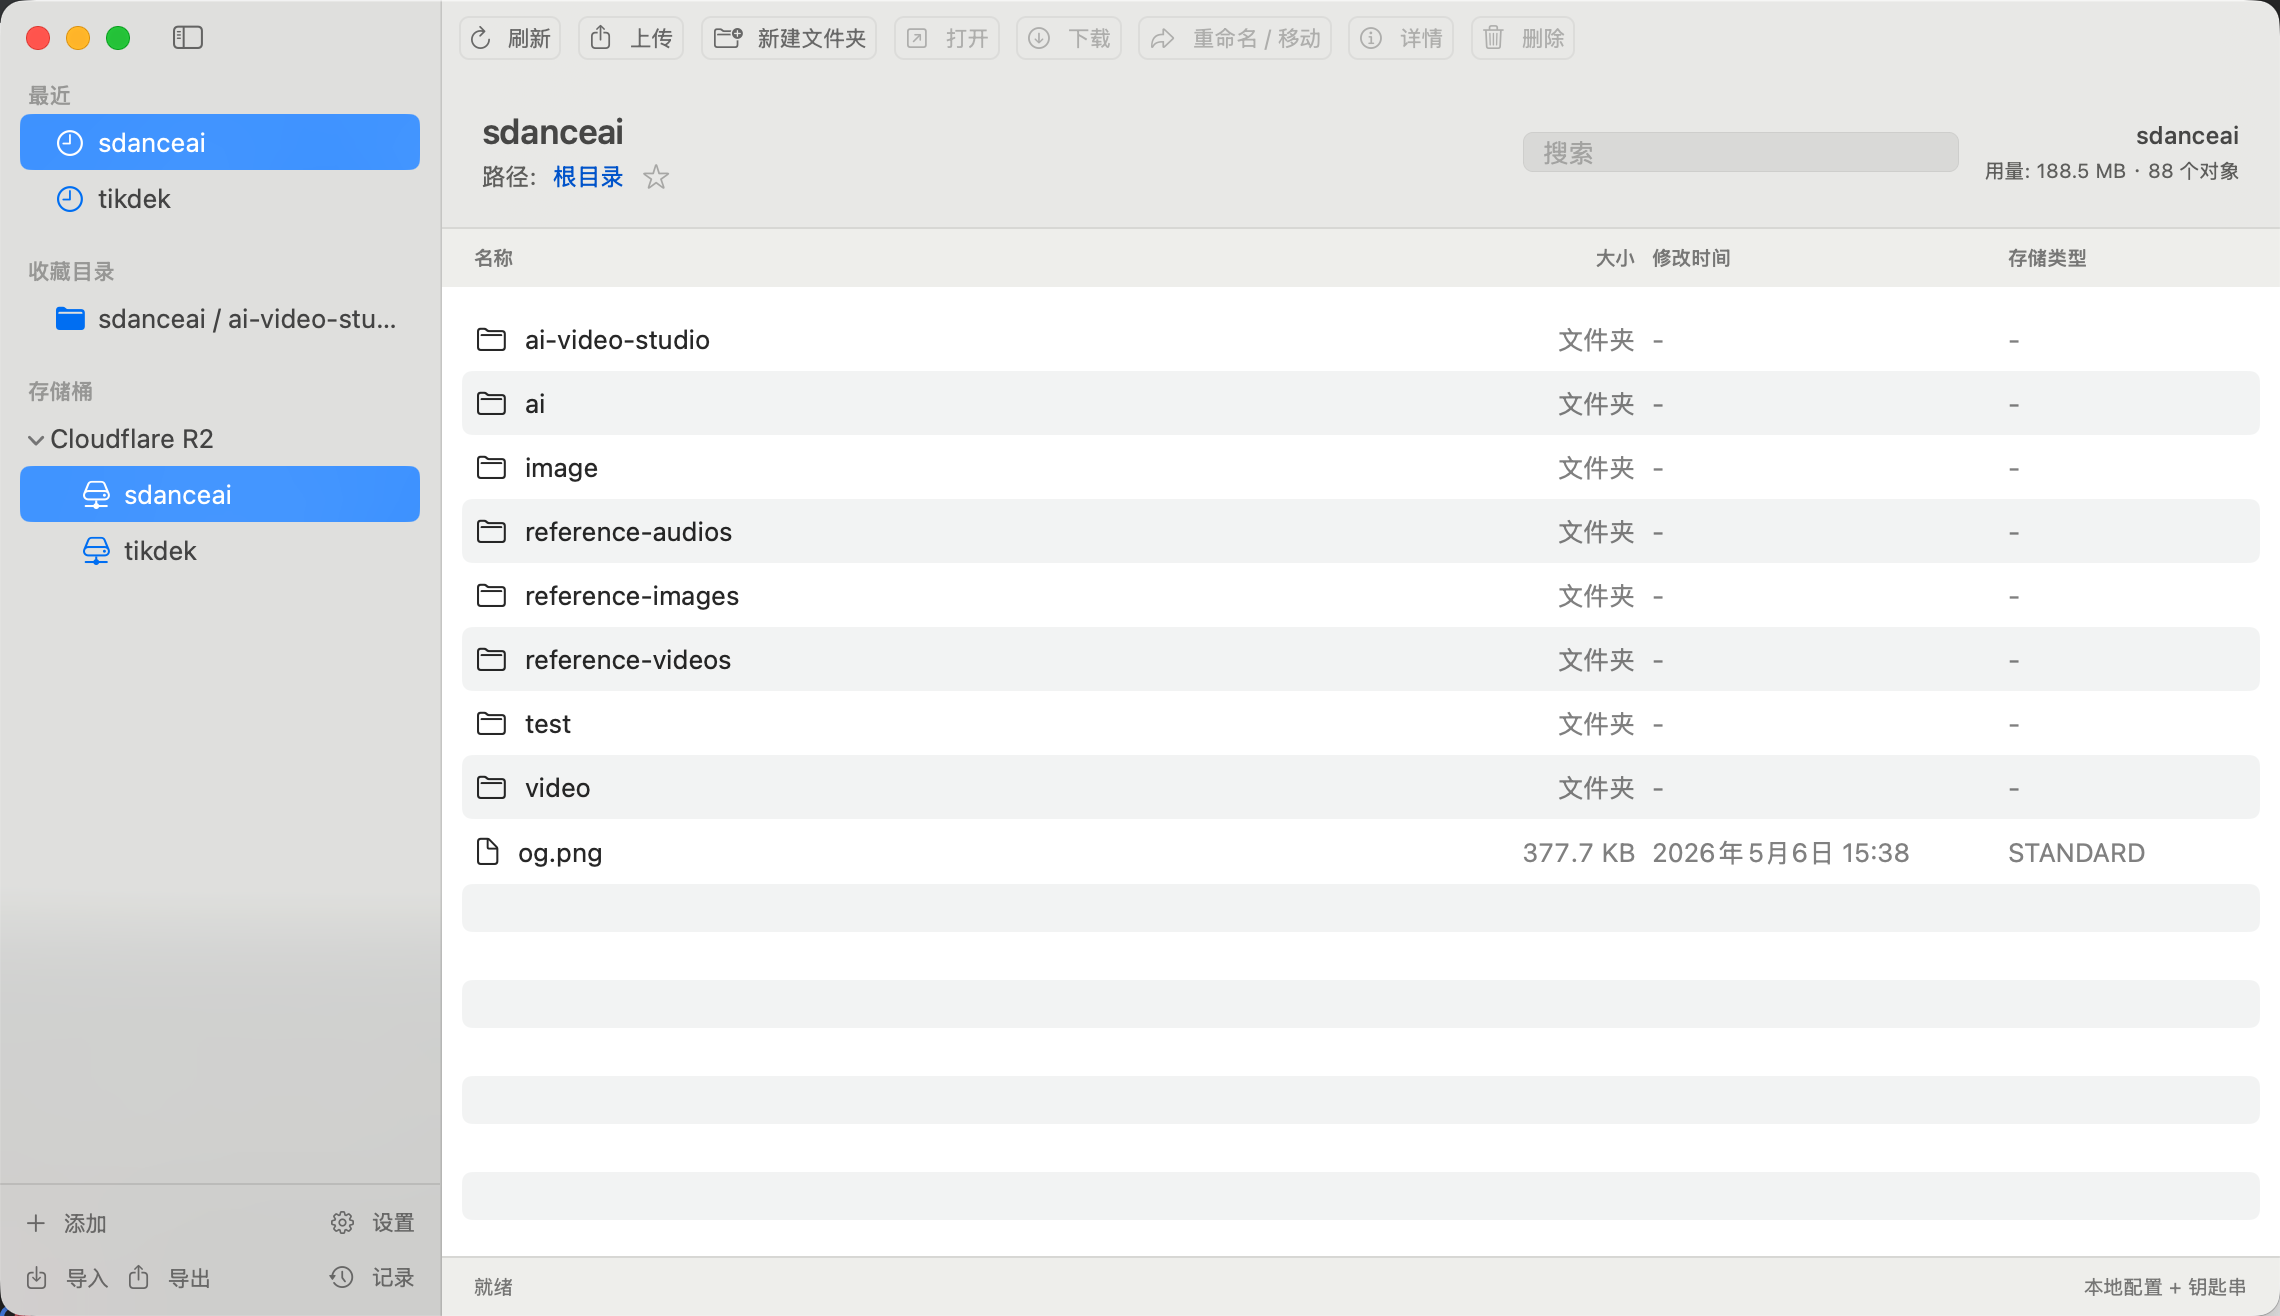The image size is (2280, 1316).
Task: Select the image folder row
Action: 1360,467
